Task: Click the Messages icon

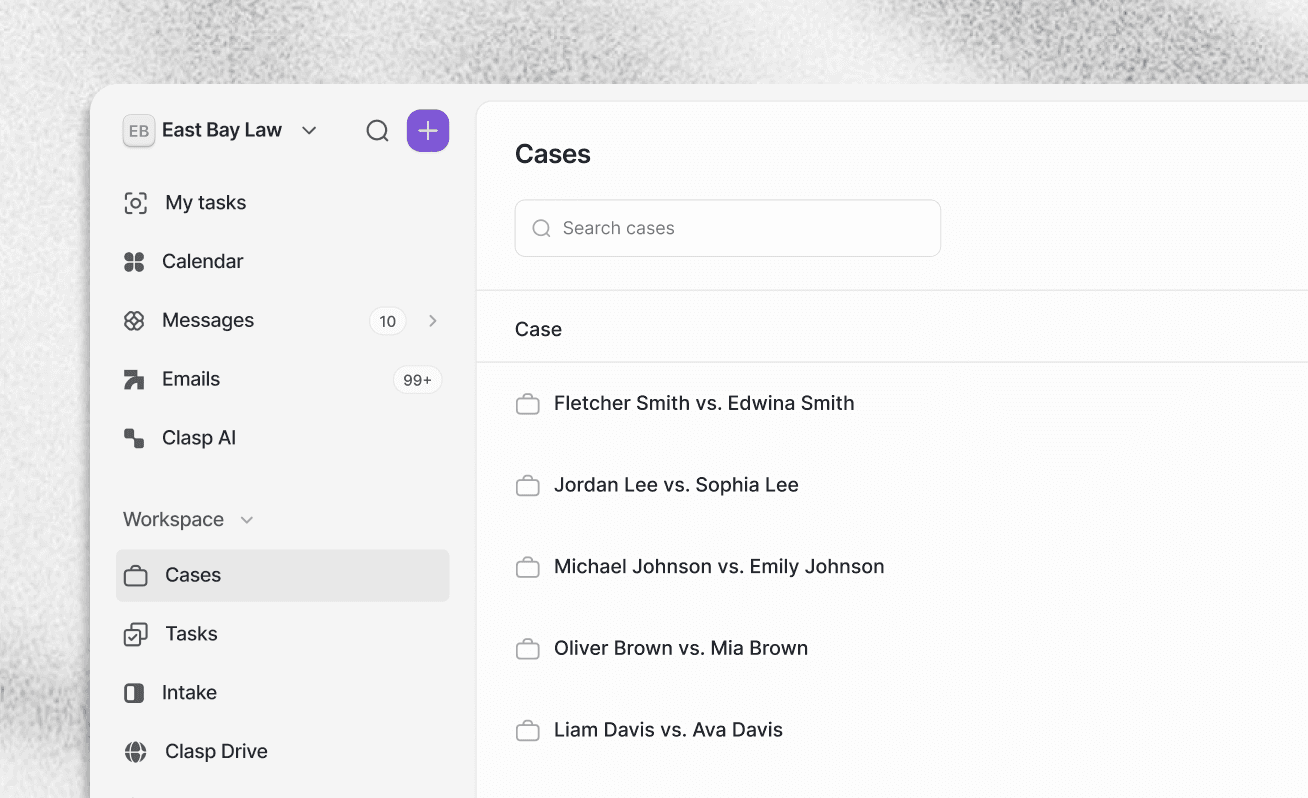Action: tap(134, 321)
